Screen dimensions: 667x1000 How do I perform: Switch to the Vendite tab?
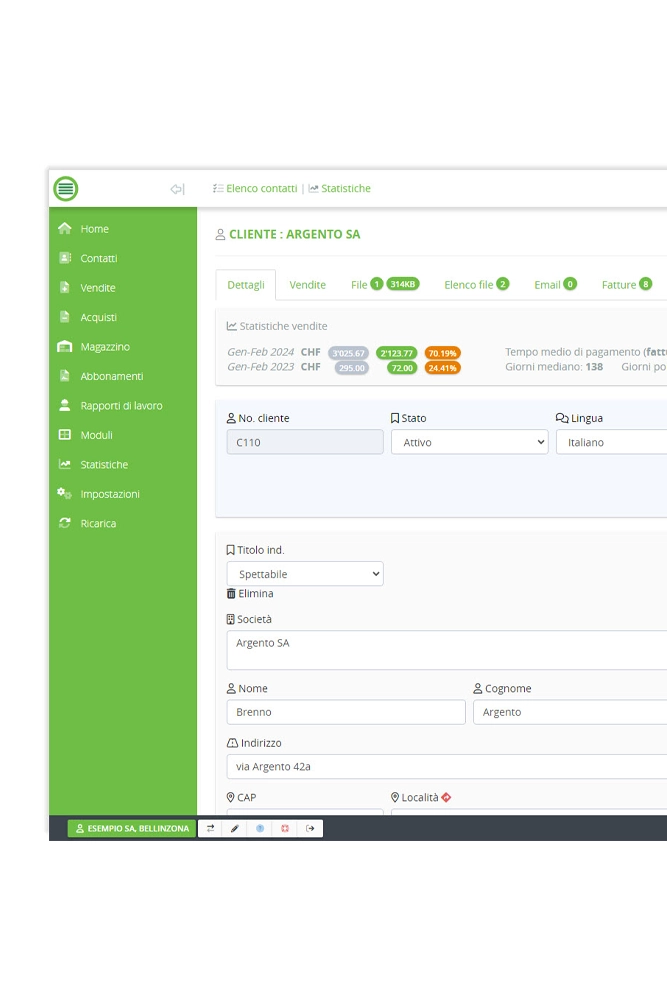[x=307, y=285]
